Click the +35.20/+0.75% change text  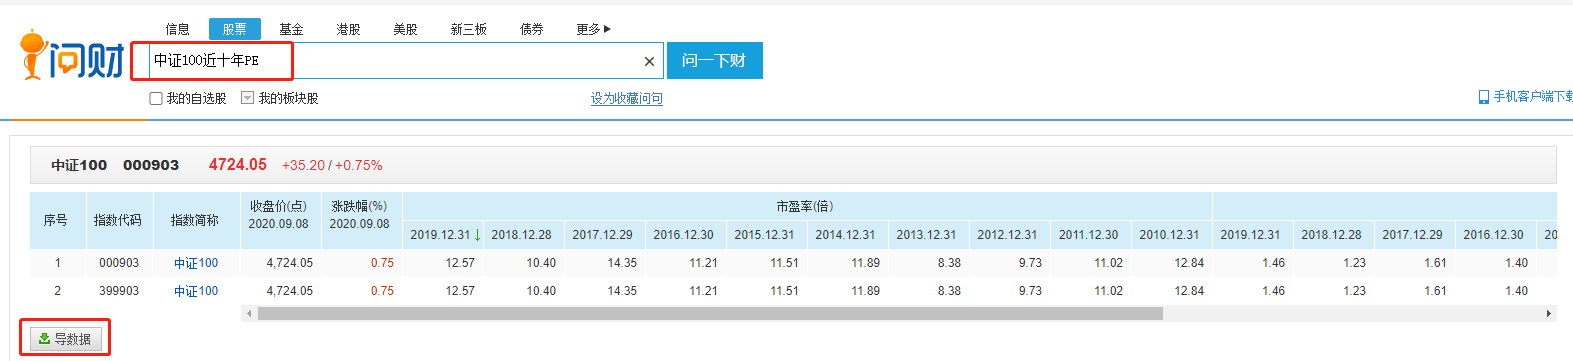point(332,165)
